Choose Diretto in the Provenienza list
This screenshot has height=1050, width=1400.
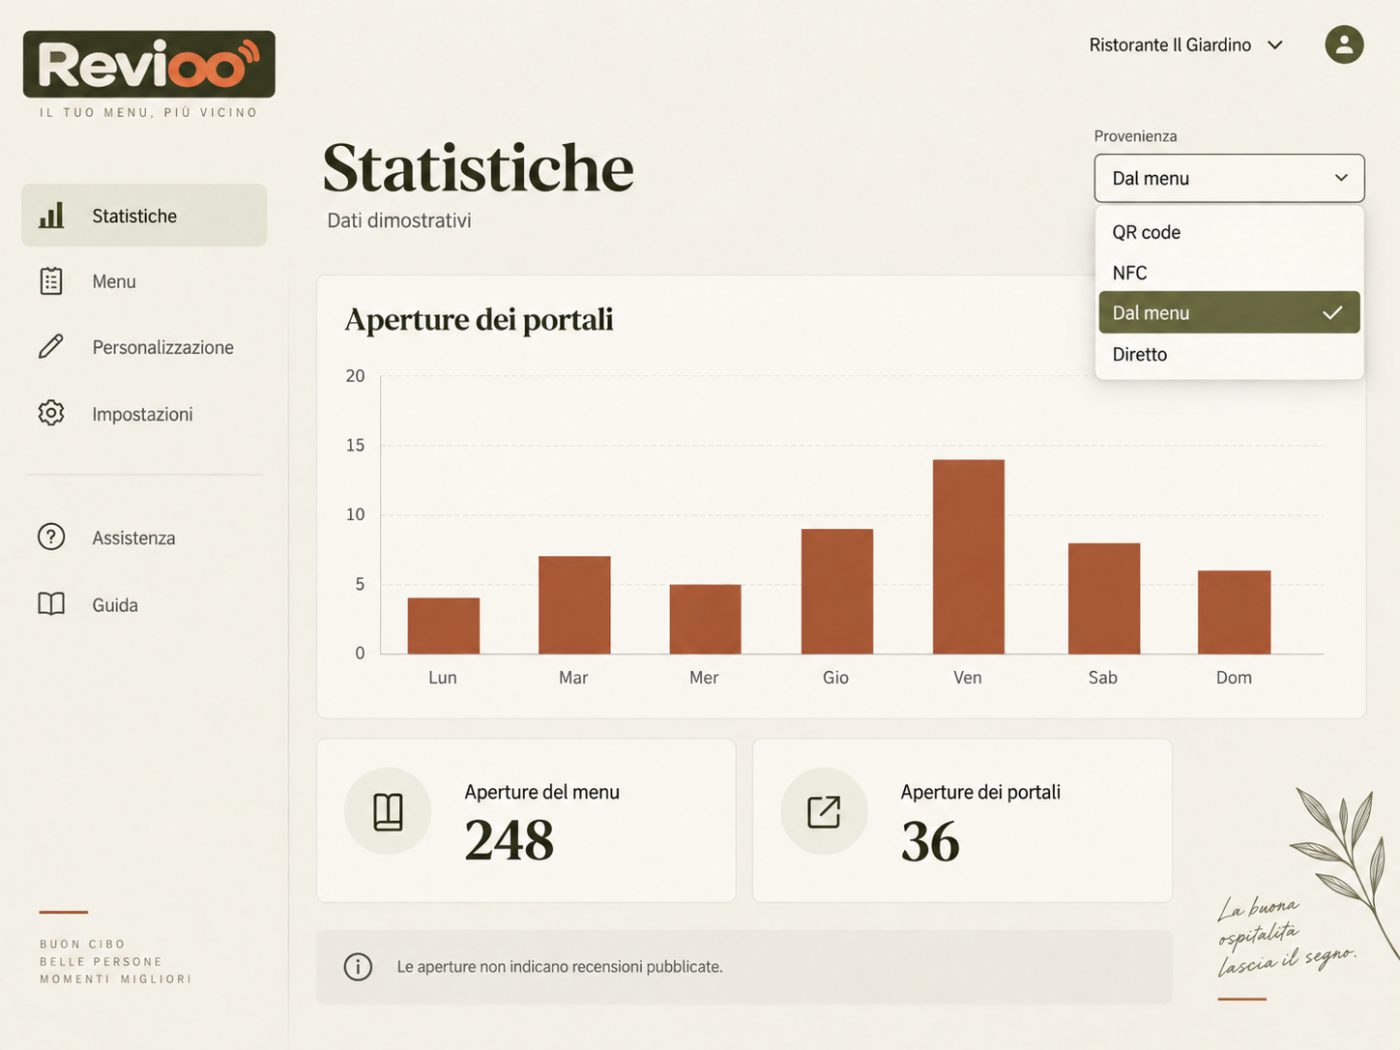pyautogui.click(x=1229, y=354)
